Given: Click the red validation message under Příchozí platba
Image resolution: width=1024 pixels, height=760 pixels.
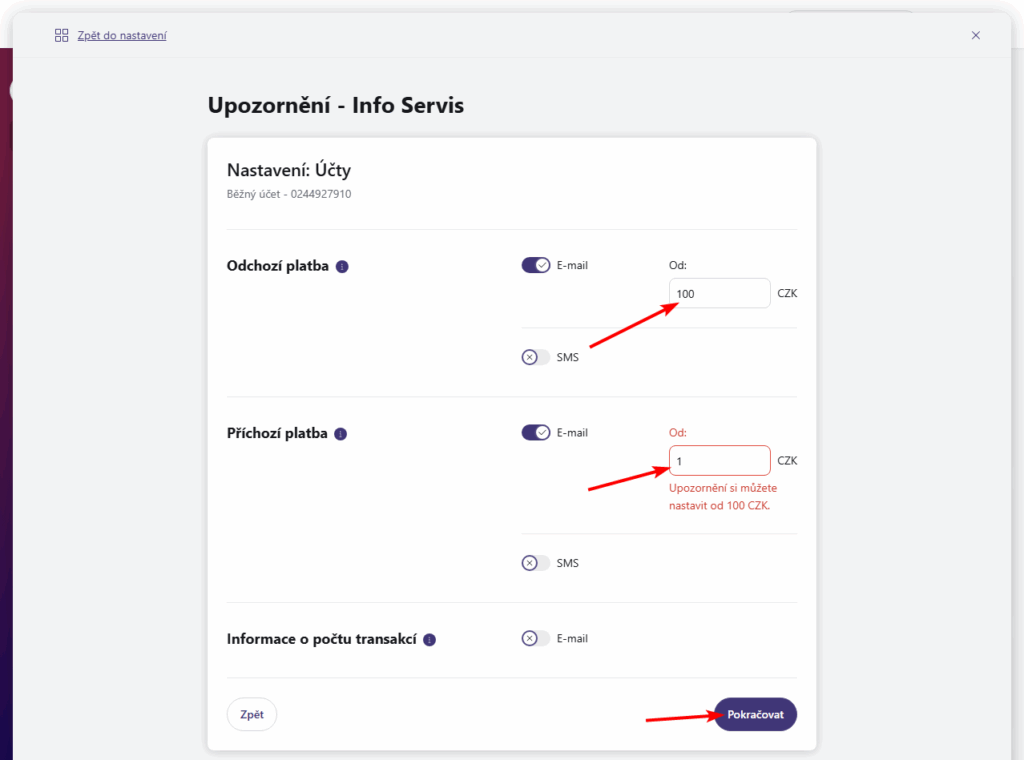Looking at the screenshot, I should pos(723,496).
